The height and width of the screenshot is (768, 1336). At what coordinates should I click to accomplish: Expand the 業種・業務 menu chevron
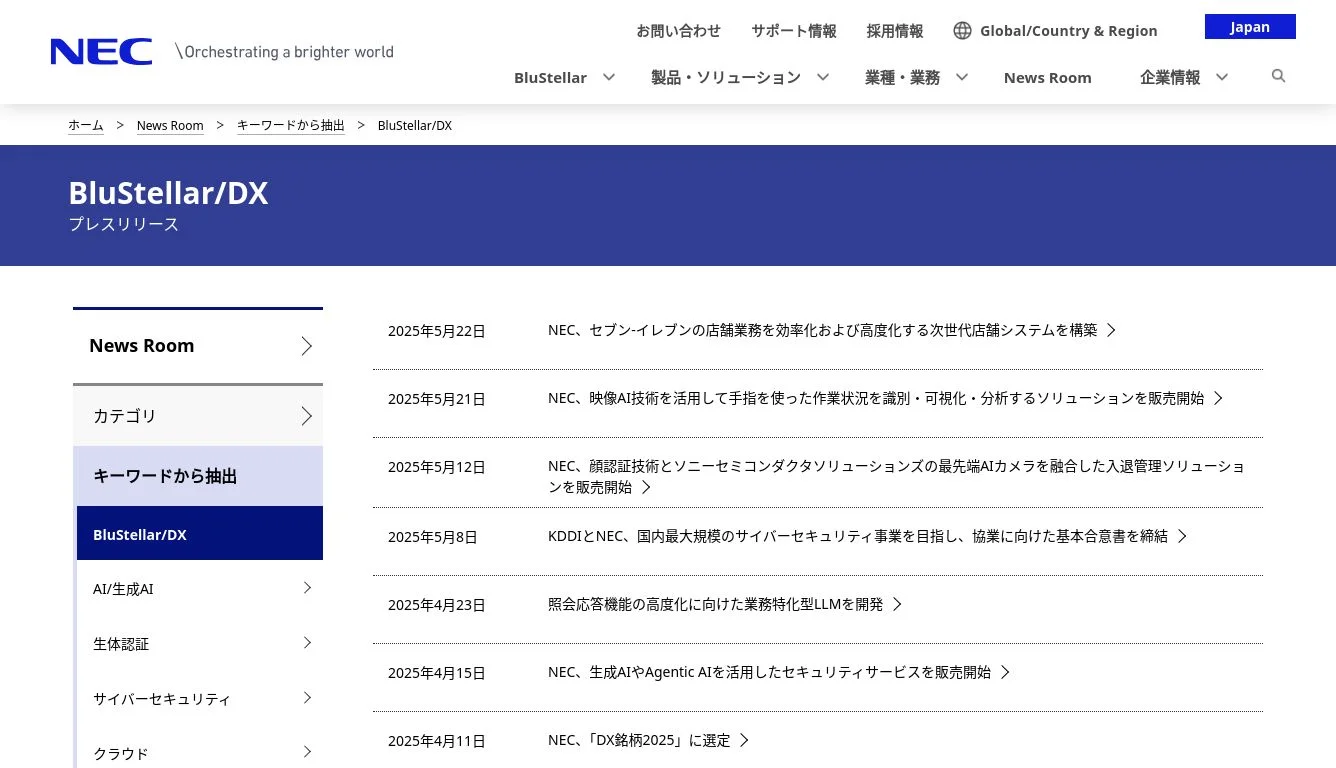961,77
